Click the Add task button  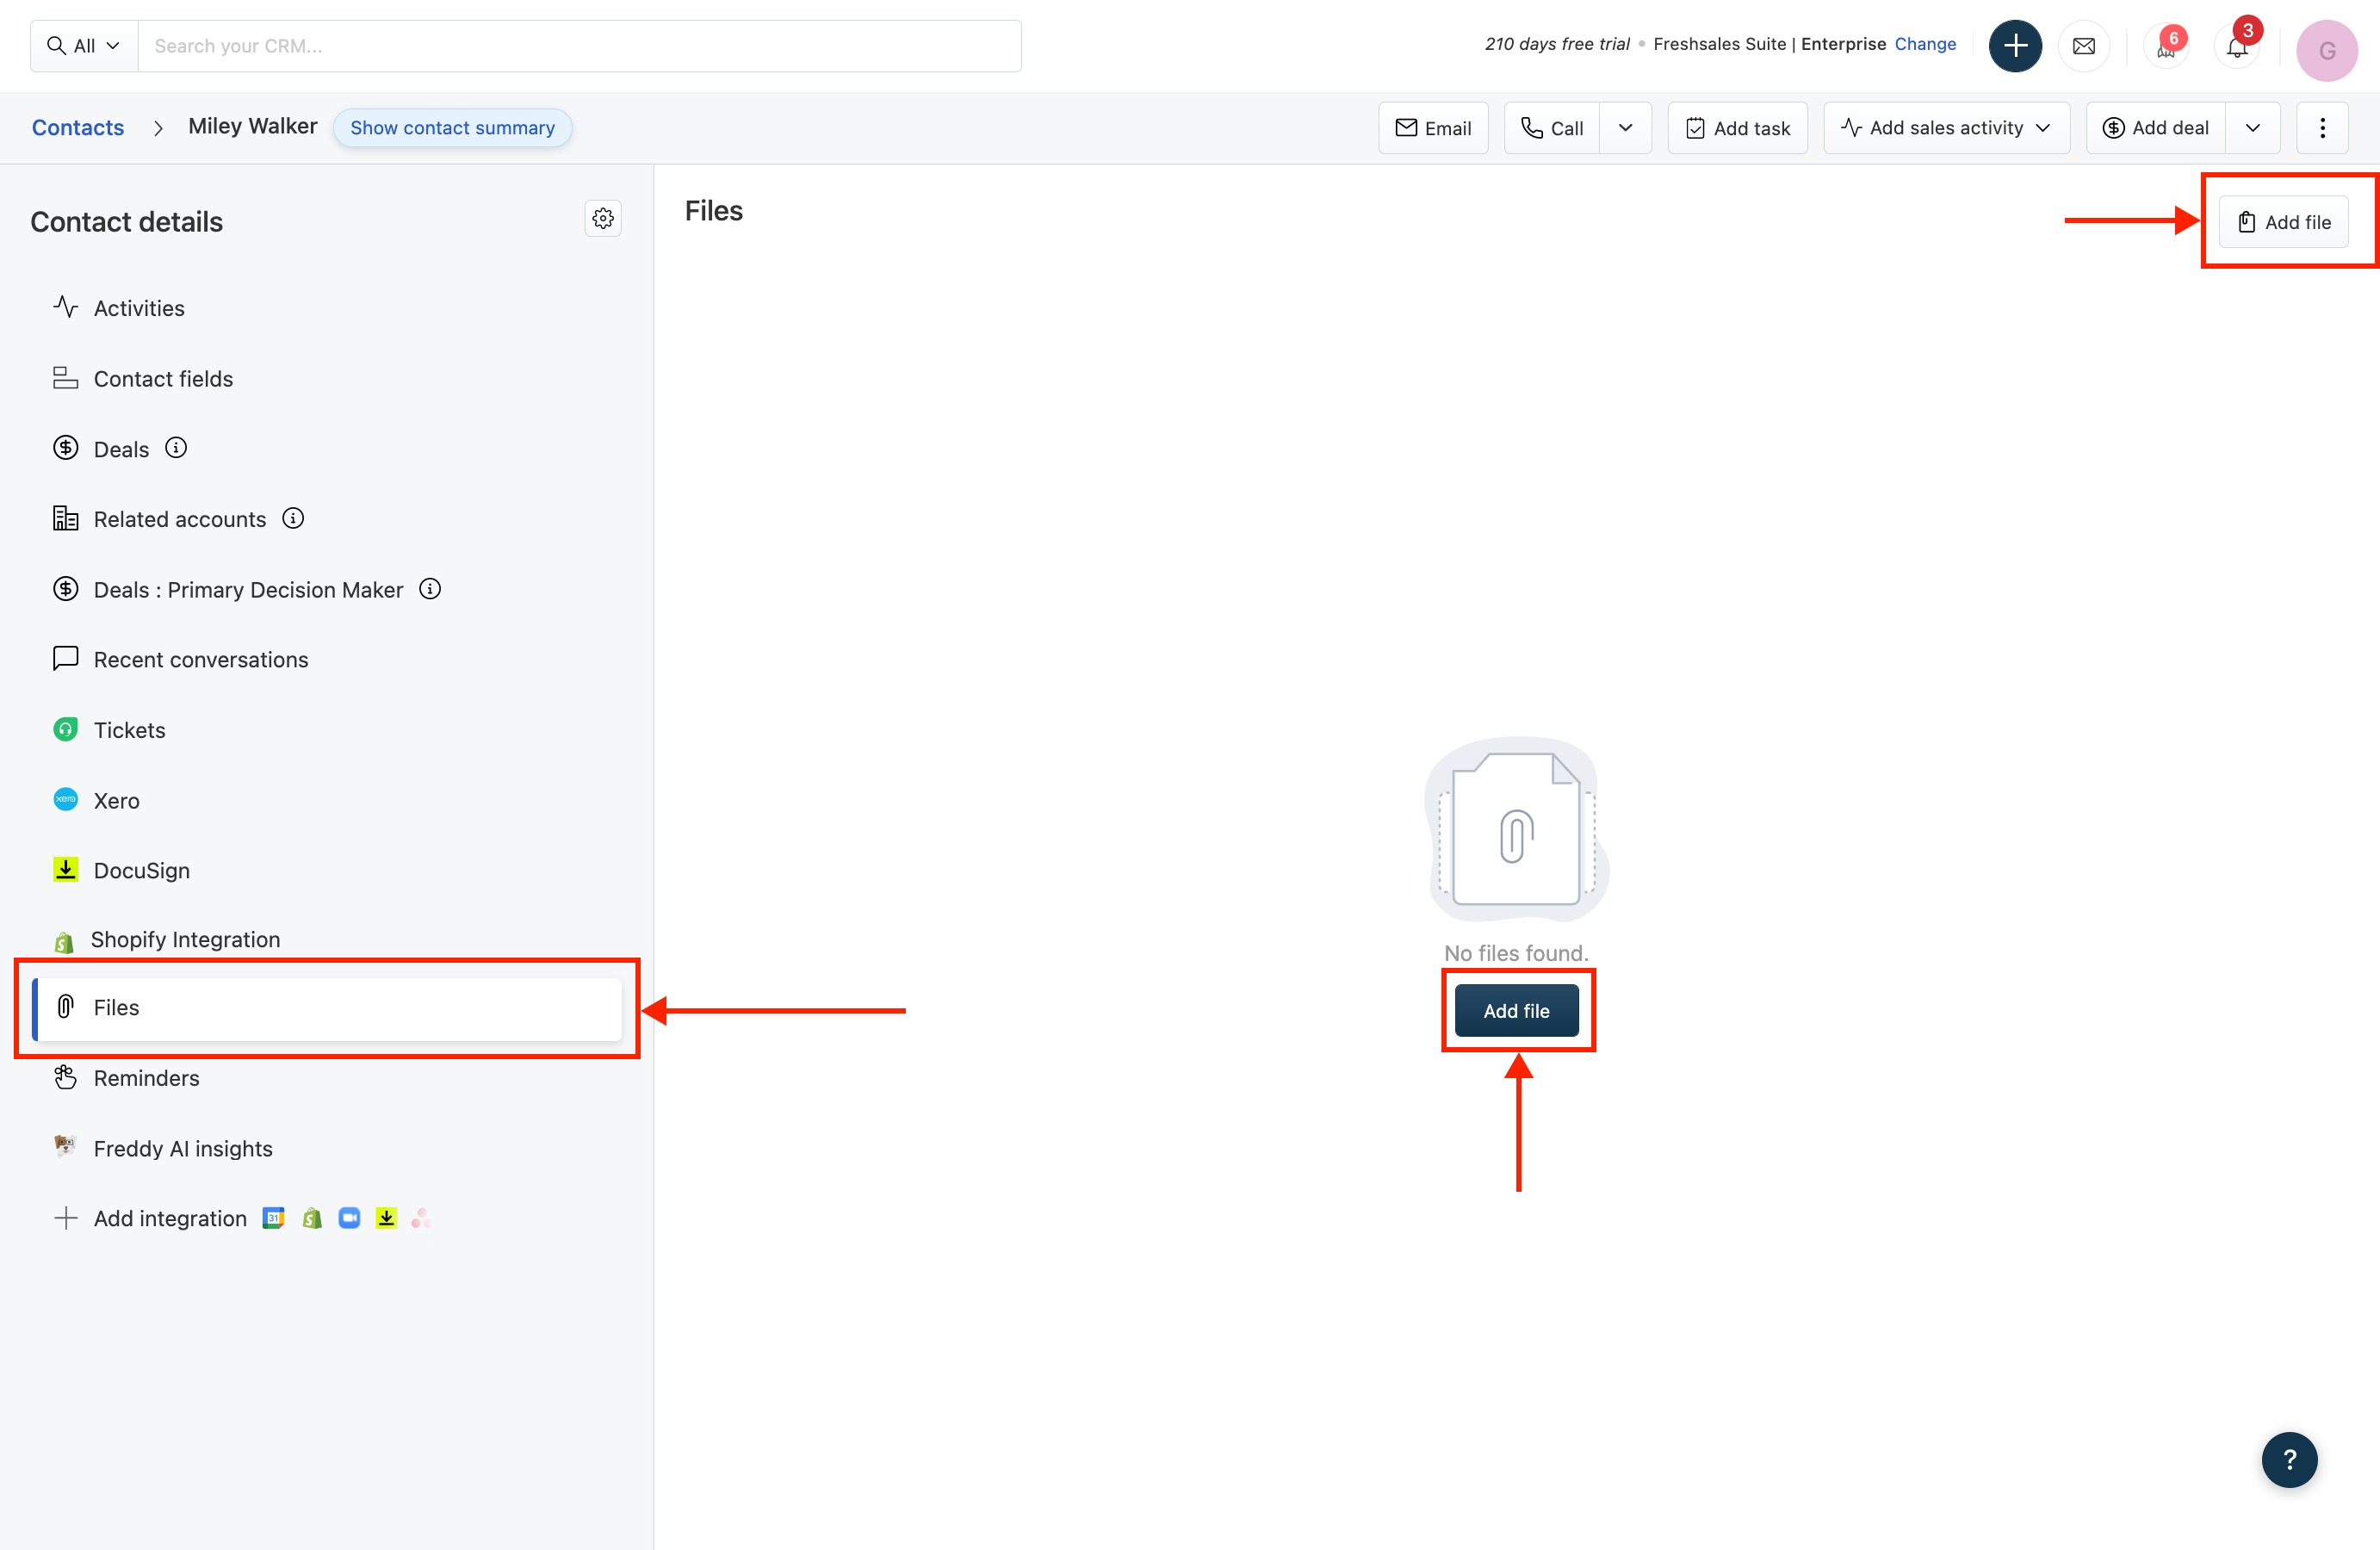(1737, 128)
